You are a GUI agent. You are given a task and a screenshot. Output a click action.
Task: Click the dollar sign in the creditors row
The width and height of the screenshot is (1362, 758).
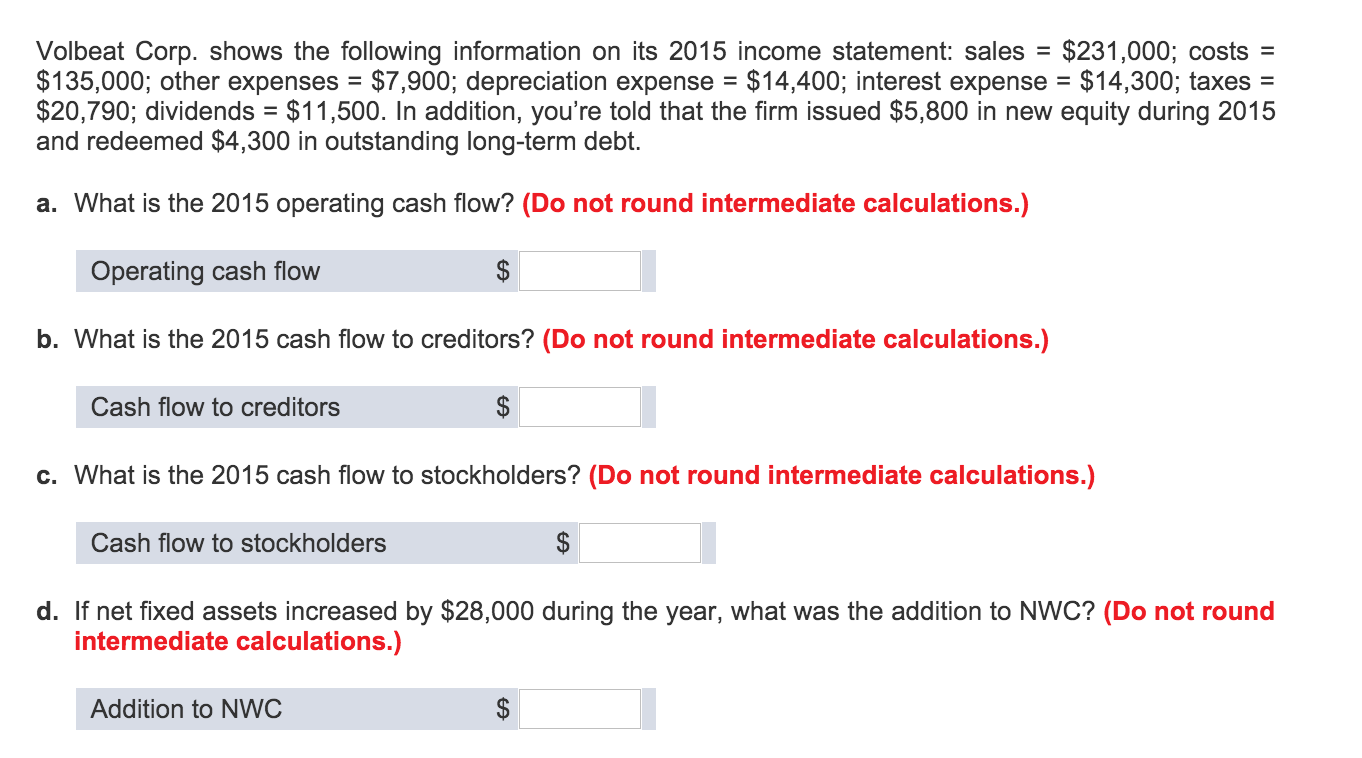tap(504, 407)
